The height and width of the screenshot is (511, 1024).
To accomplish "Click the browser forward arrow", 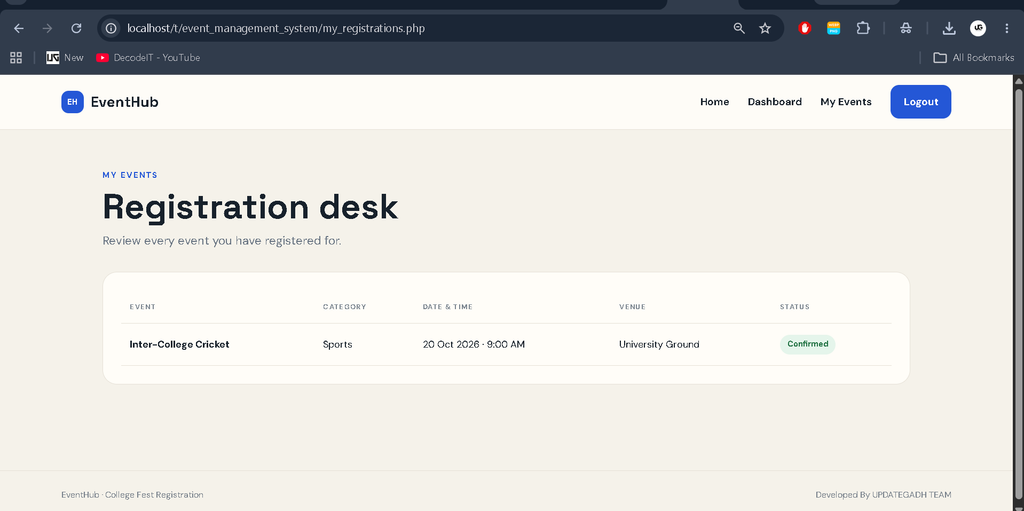I will 47,28.
